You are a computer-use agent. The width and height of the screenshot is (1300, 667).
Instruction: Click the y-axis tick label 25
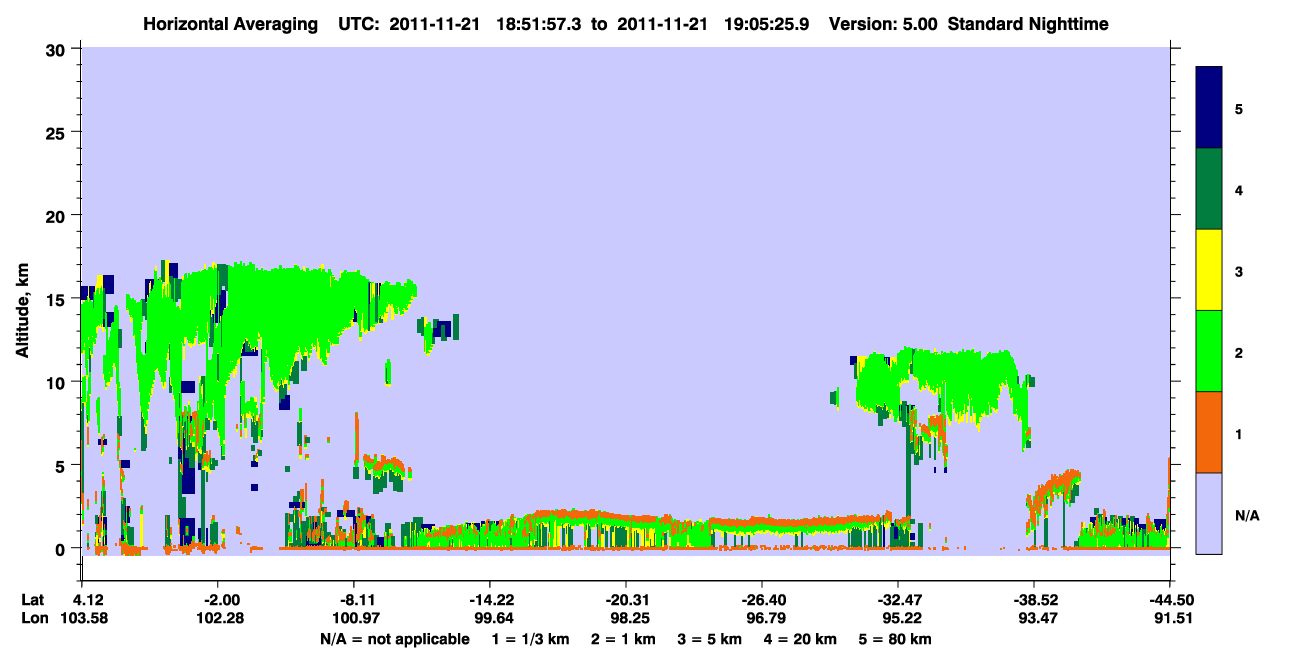58,132
